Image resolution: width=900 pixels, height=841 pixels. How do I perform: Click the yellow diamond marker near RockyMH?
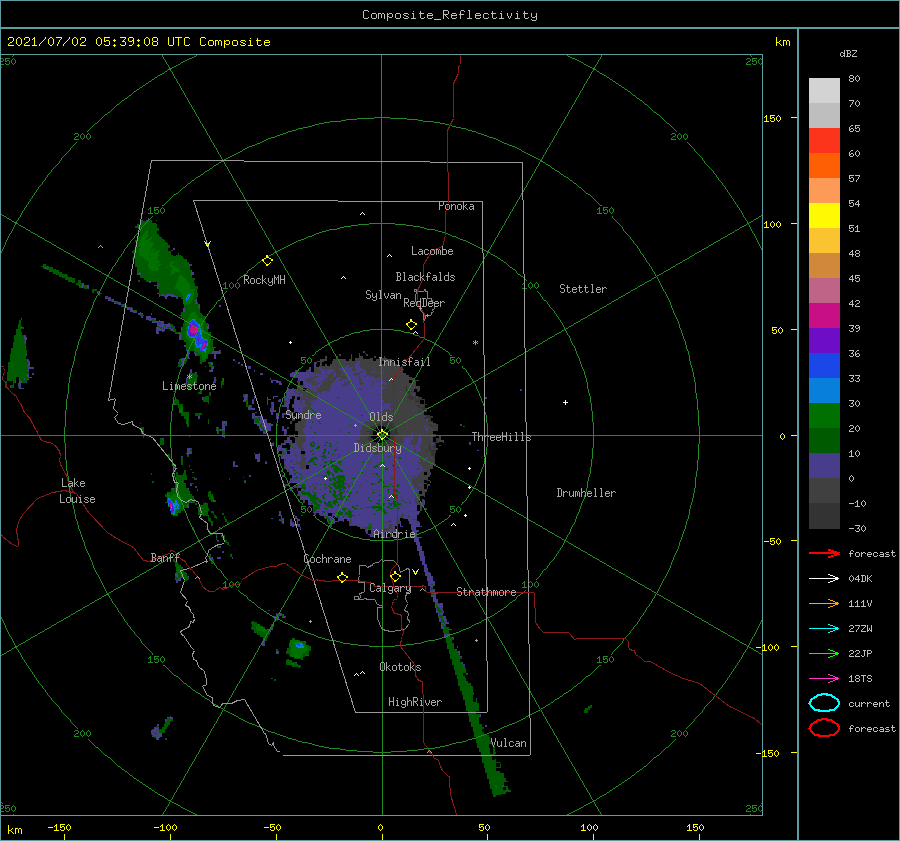click(x=267, y=261)
